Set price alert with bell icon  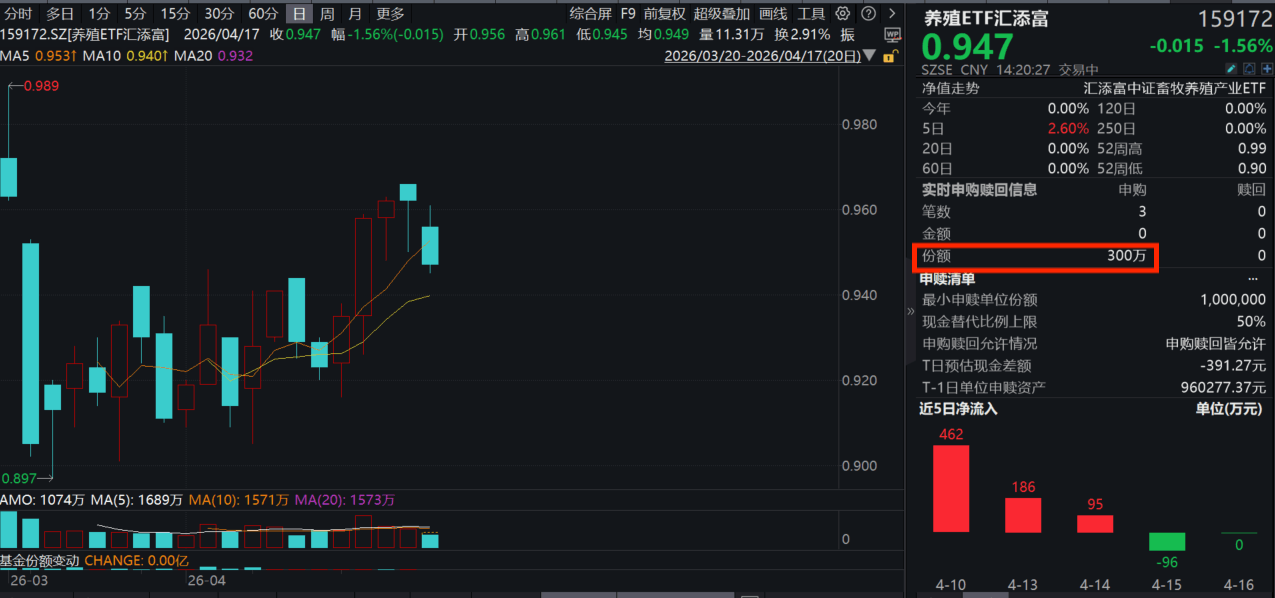point(1249,70)
